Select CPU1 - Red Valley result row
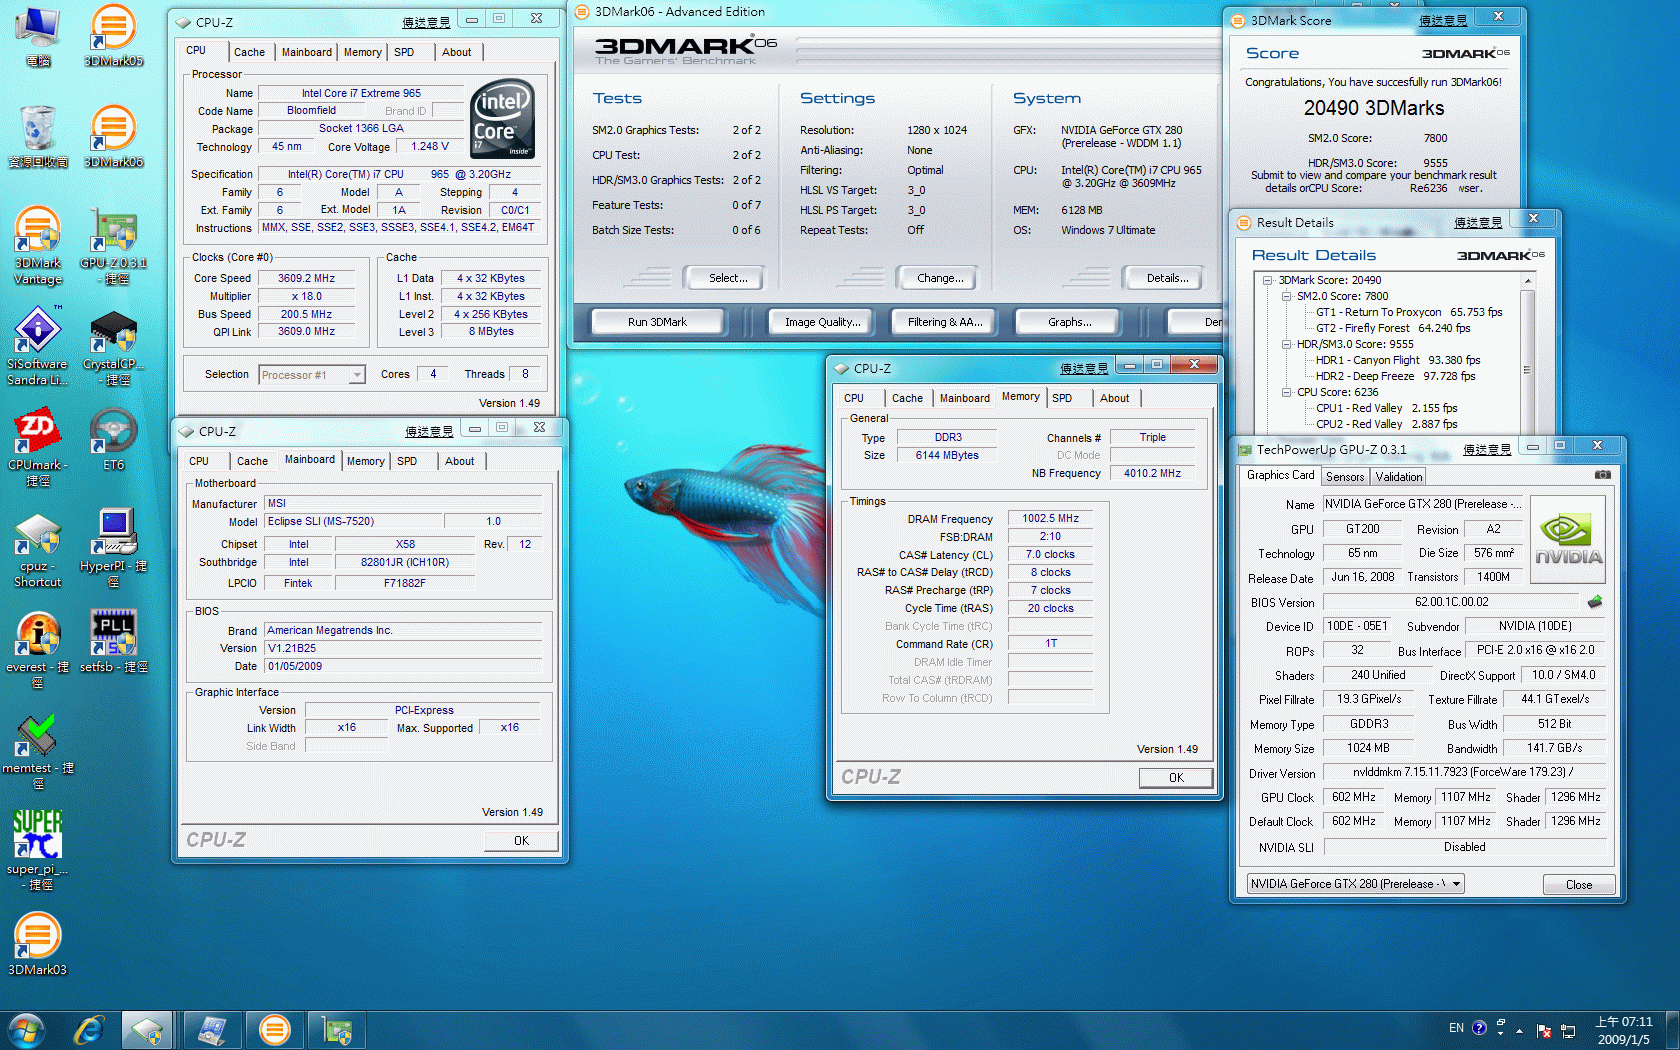Screen dimensions: 1680x1050 coord(1386,408)
